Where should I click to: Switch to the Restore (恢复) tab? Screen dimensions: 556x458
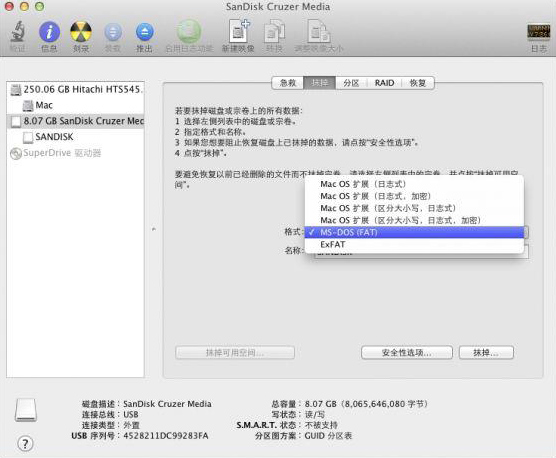[x=418, y=83]
